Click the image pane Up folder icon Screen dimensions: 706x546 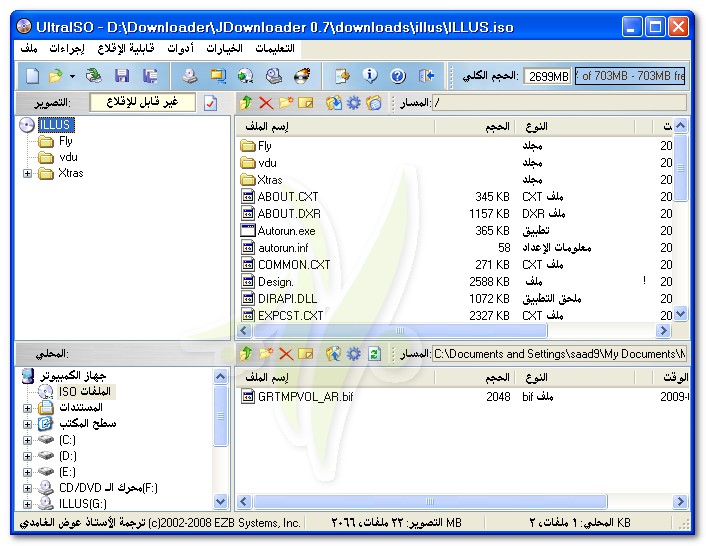[x=246, y=103]
